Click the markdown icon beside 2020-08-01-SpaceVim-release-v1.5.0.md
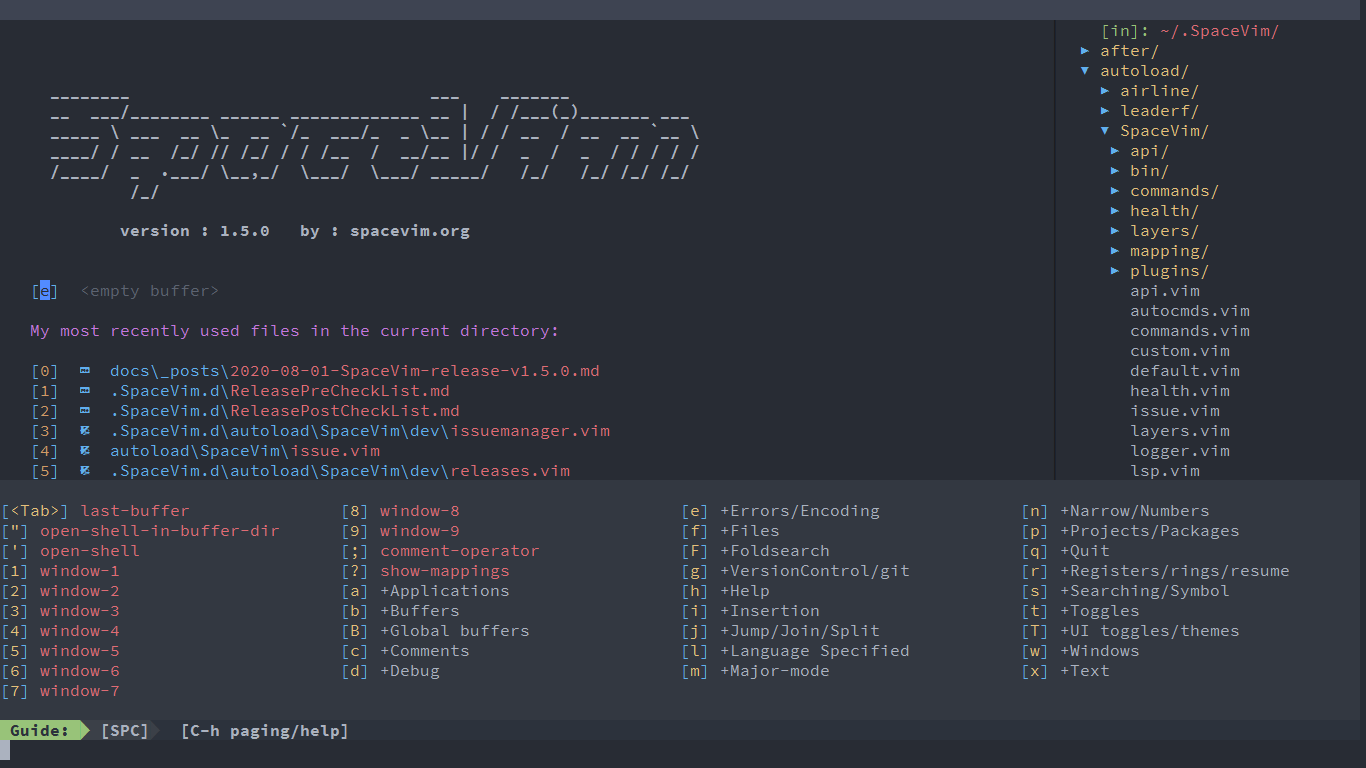 85,370
